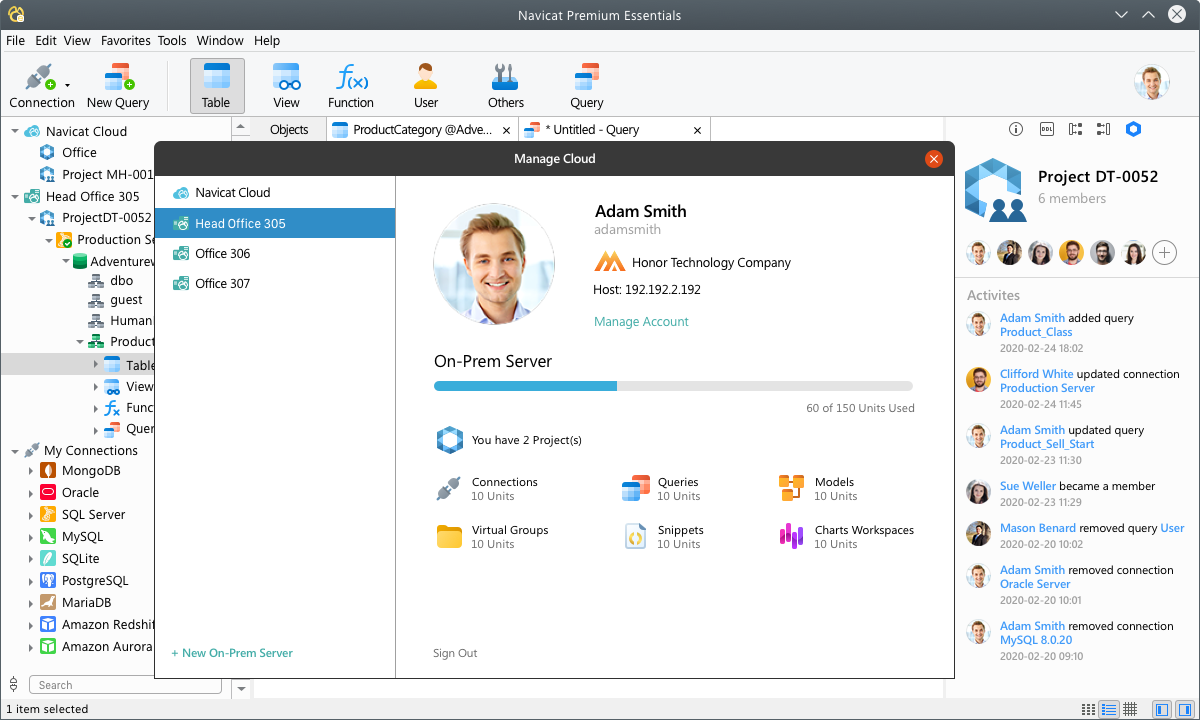Show the DDL pane icon

coord(1046,129)
